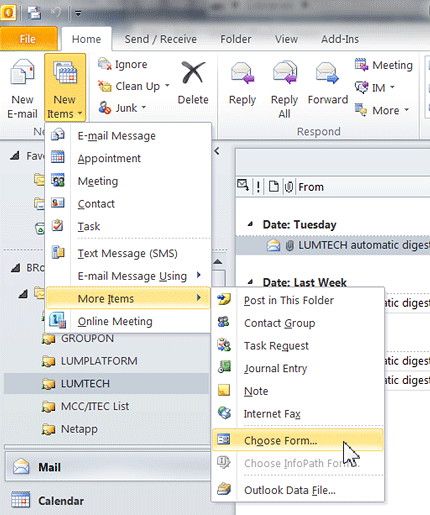Click the New E-mail ribbon button
This screenshot has height=515, width=430.
(22, 88)
